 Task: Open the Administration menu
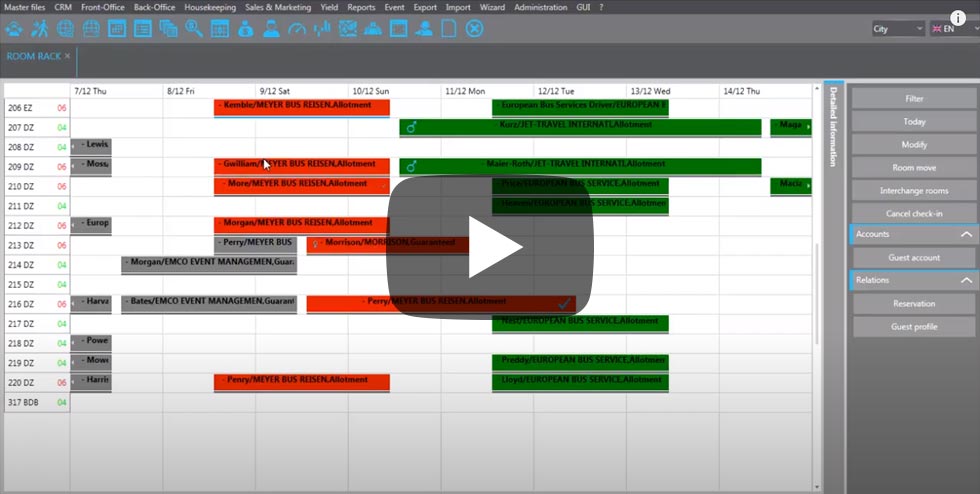click(x=541, y=8)
